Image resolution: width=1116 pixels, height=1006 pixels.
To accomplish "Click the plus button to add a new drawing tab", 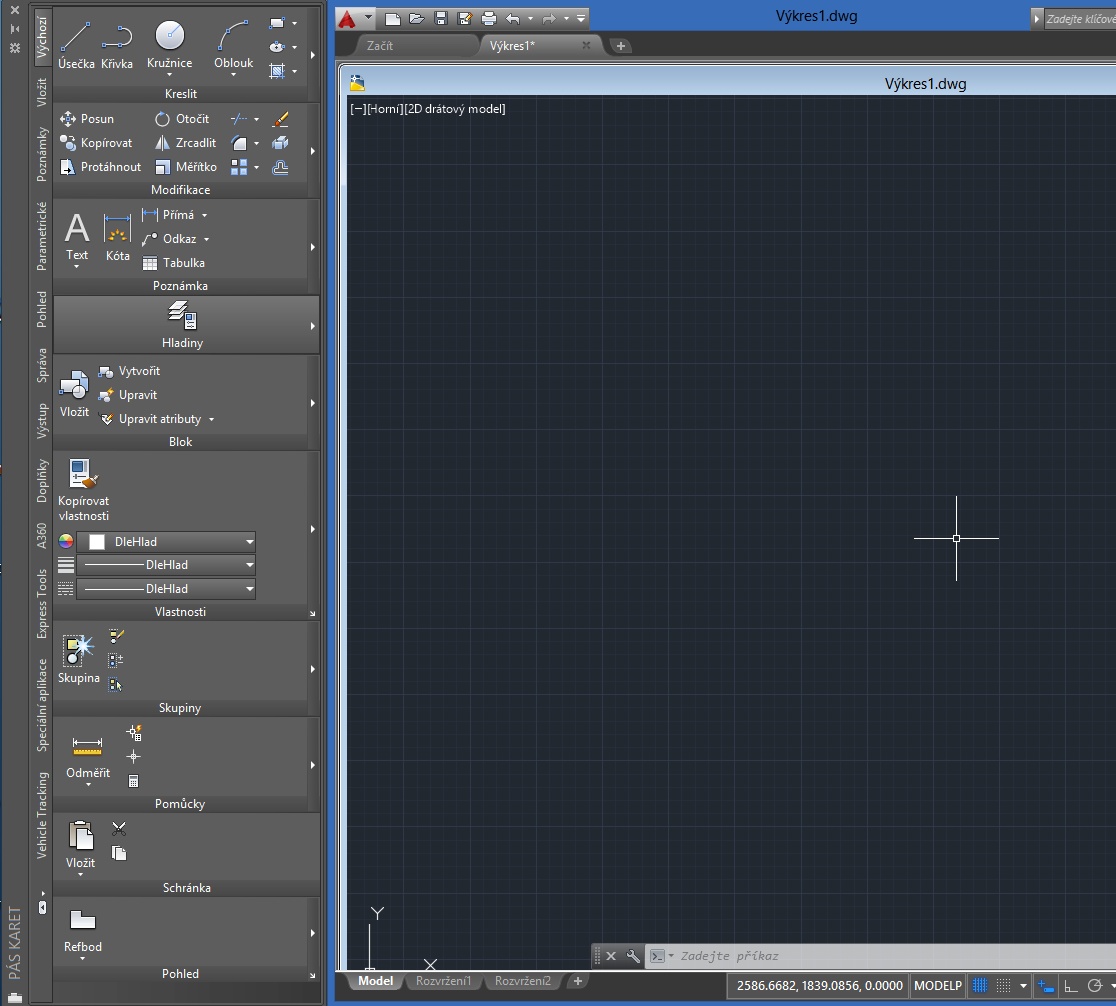I will tap(621, 46).
